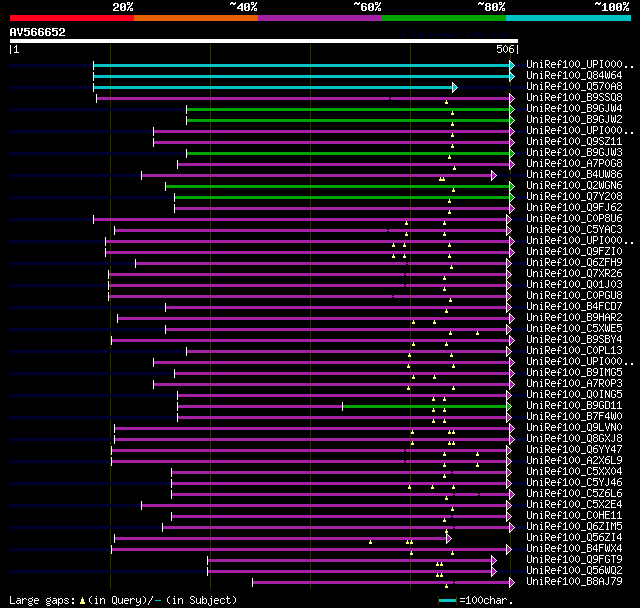Click the purple arrowhead ending row Q56ZI4
The height and width of the screenshot is (608, 640).
coord(449,539)
